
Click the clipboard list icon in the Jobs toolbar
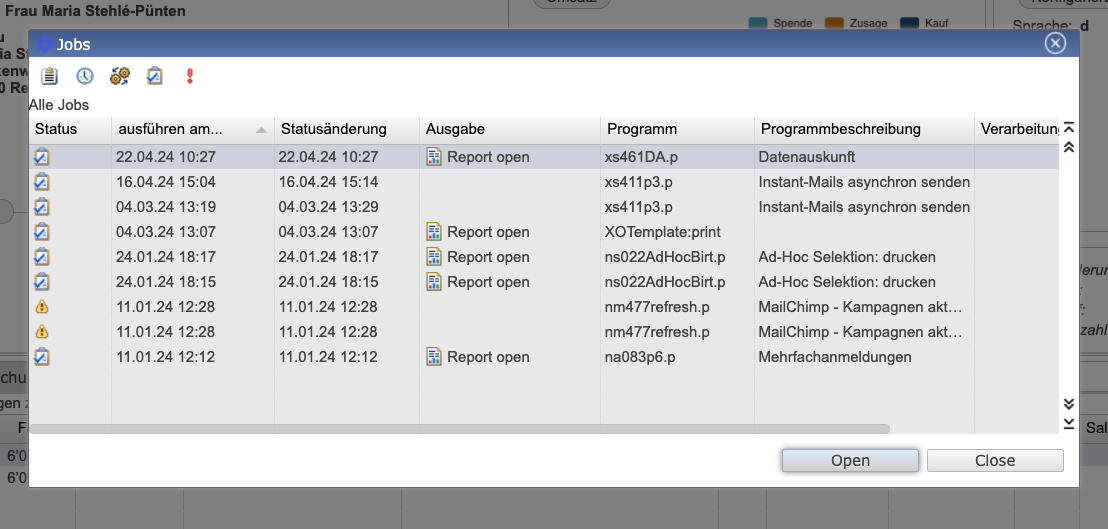click(50, 76)
